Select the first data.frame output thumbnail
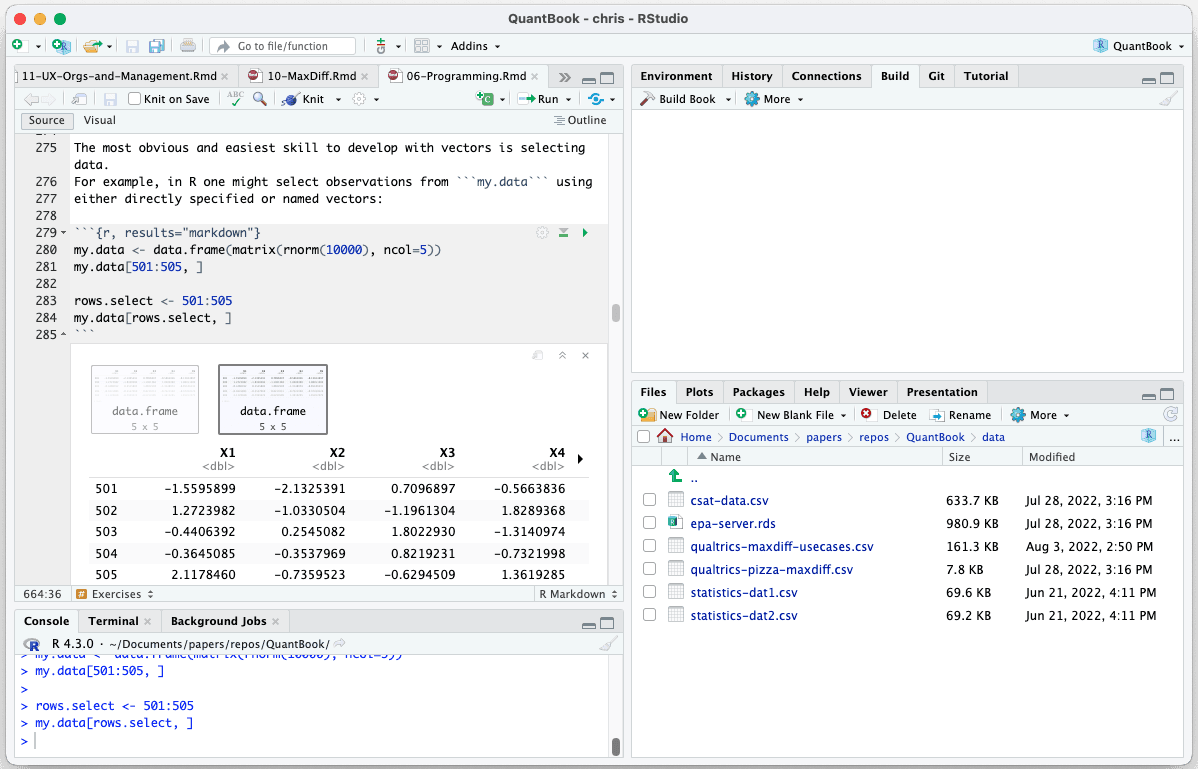The width and height of the screenshot is (1198, 769). (x=145, y=399)
